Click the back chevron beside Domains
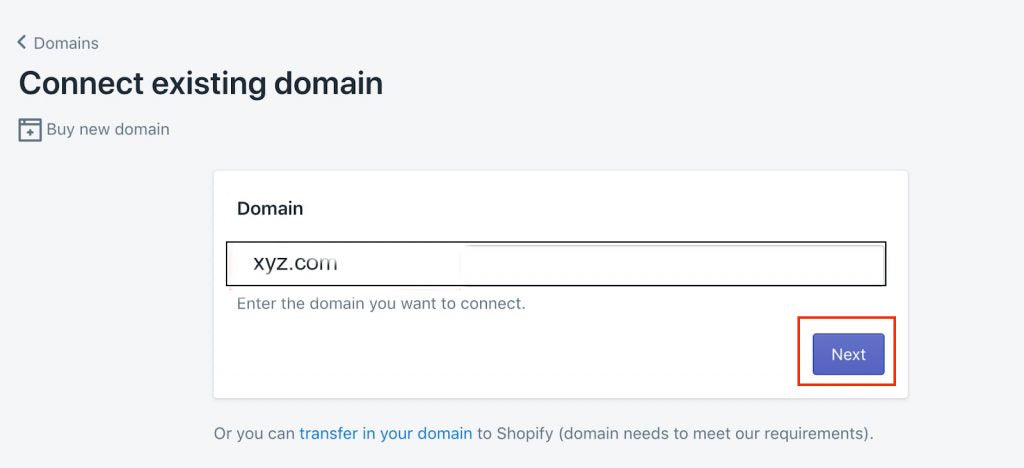This screenshot has width=1024, height=468. (x=22, y=43)
